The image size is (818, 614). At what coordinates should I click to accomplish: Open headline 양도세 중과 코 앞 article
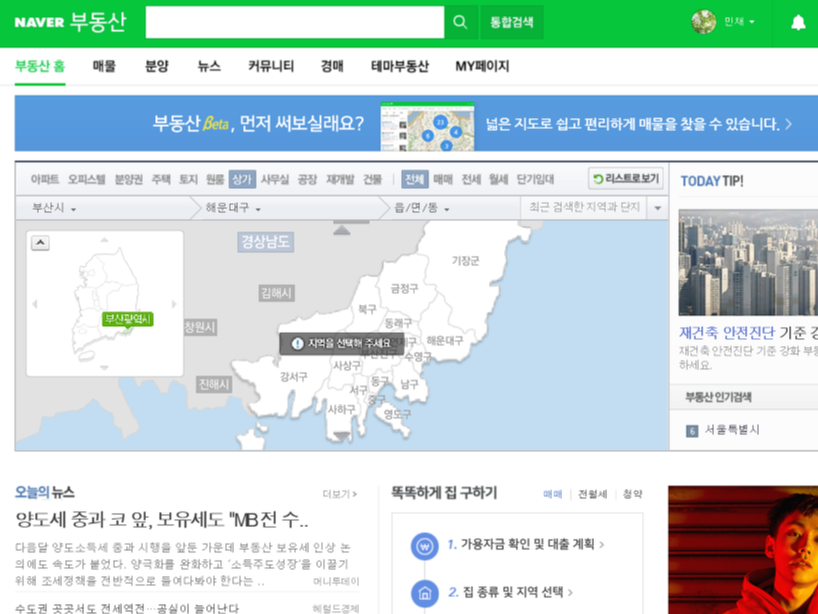[x=162, y=520]
